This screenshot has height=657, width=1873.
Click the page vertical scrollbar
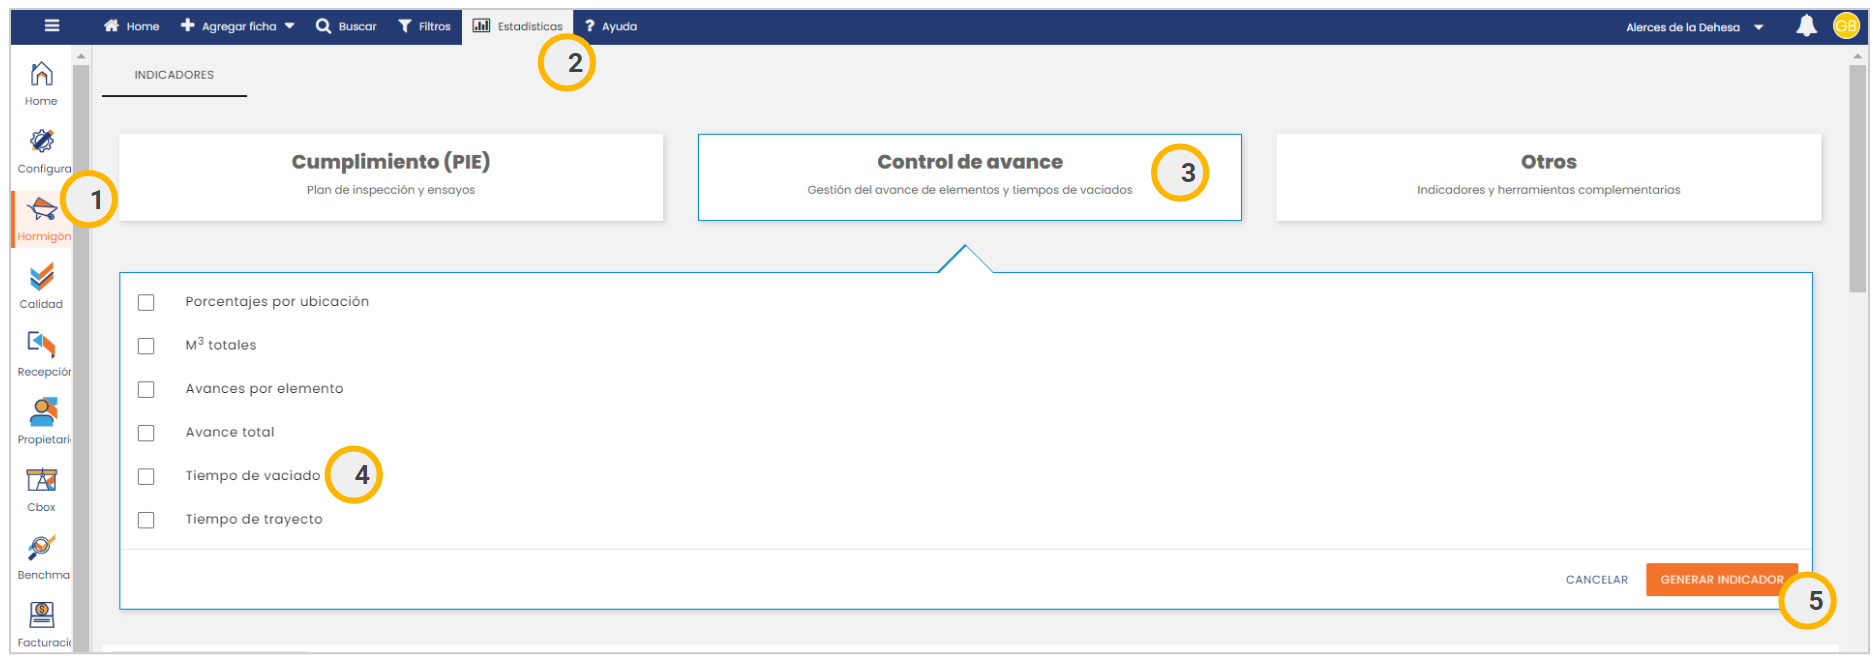point(1857,180)
